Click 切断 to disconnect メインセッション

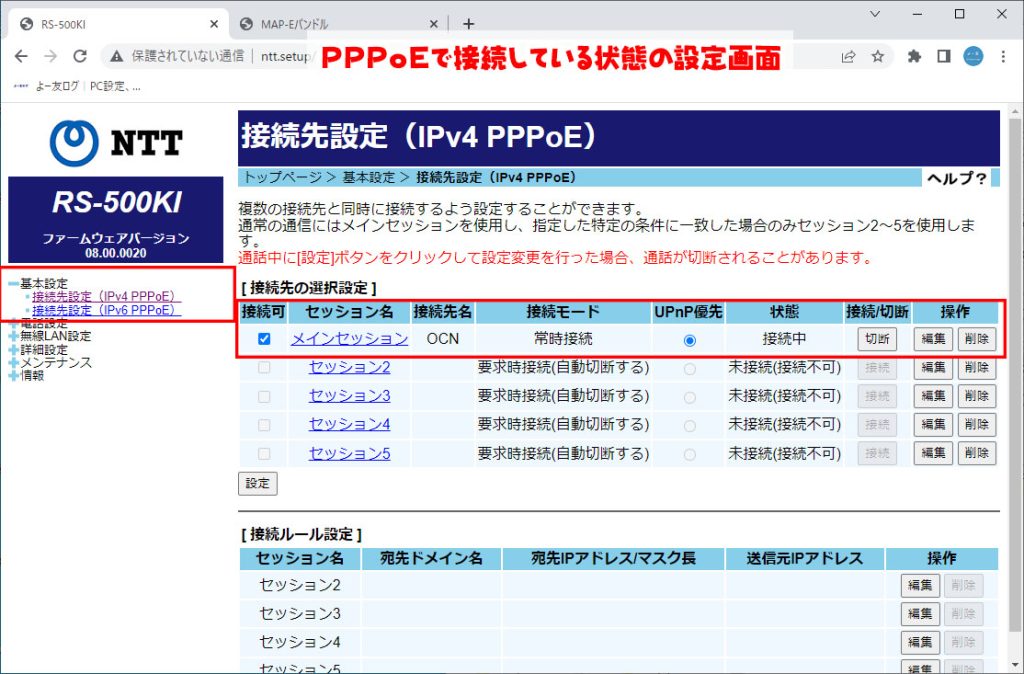(x=877, y=339)
